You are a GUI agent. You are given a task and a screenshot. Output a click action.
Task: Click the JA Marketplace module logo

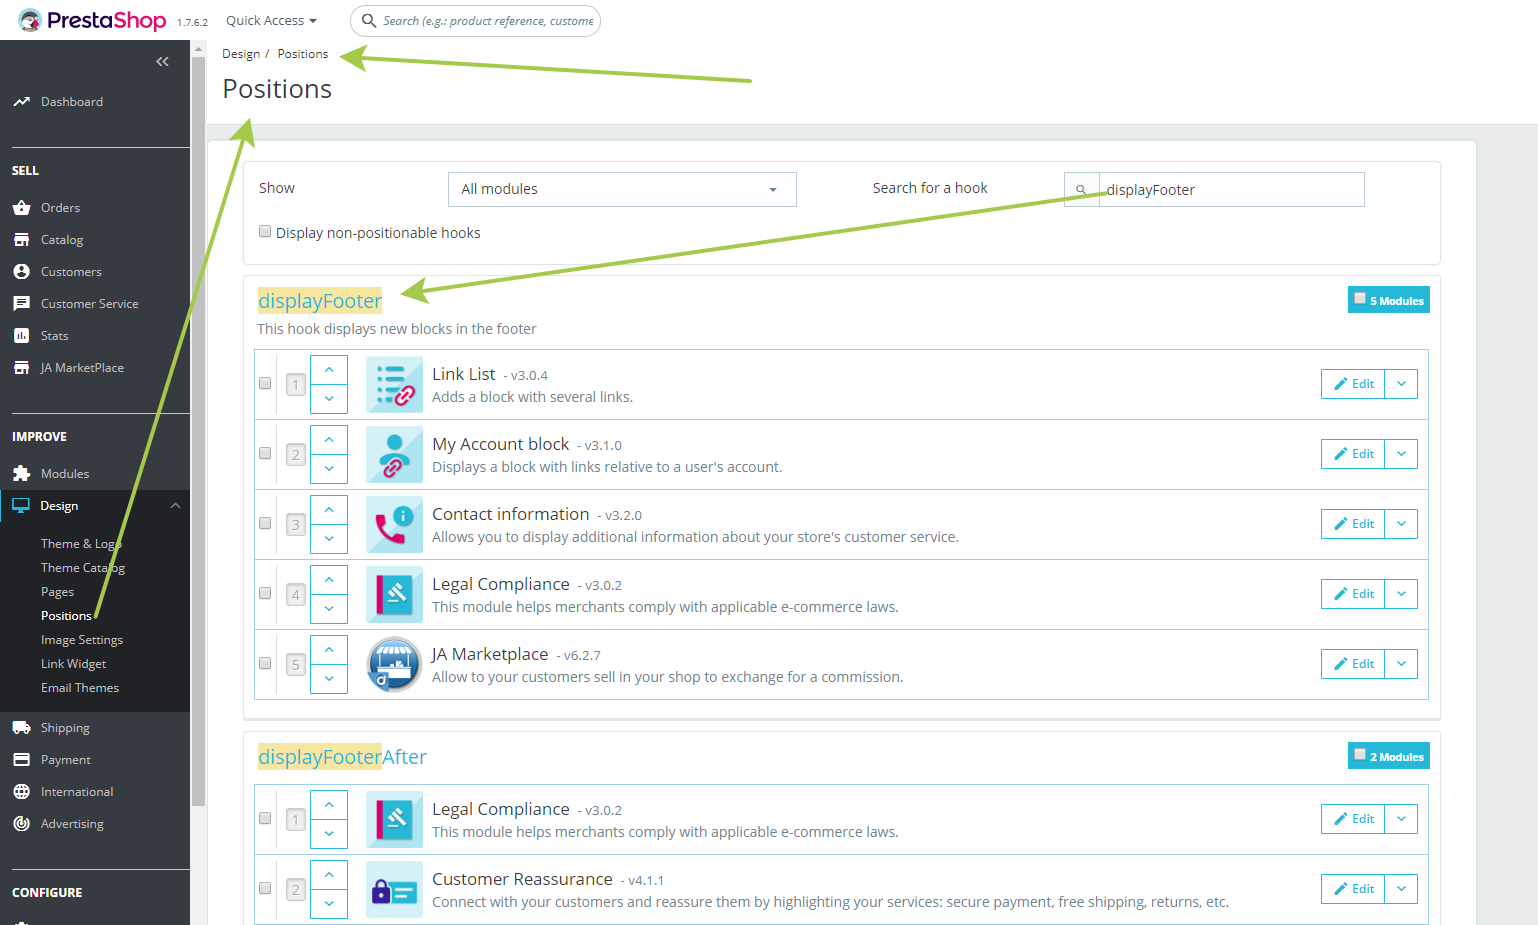coord(394,665)
